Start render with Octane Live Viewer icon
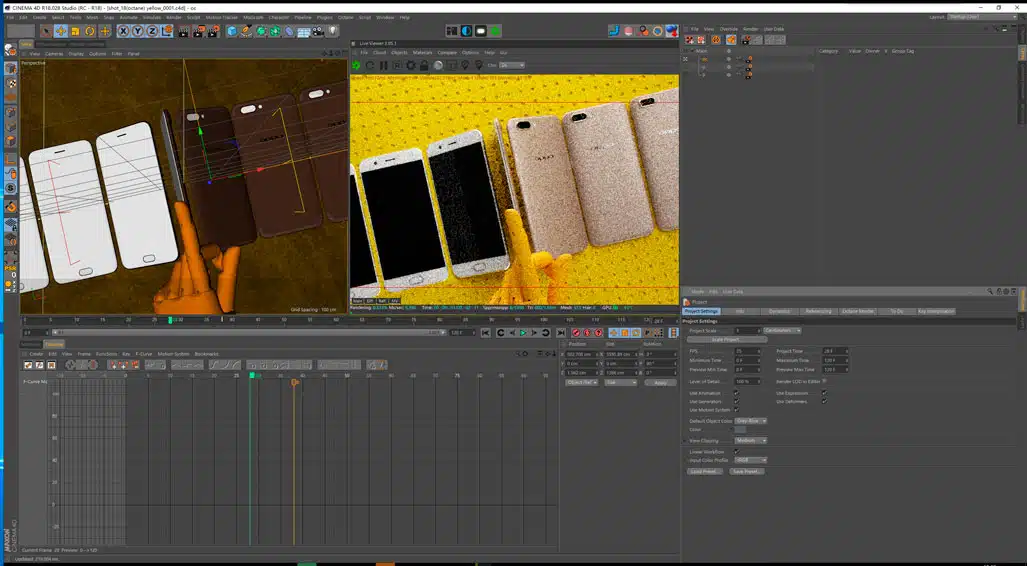1027x566 pixels. 356,66
